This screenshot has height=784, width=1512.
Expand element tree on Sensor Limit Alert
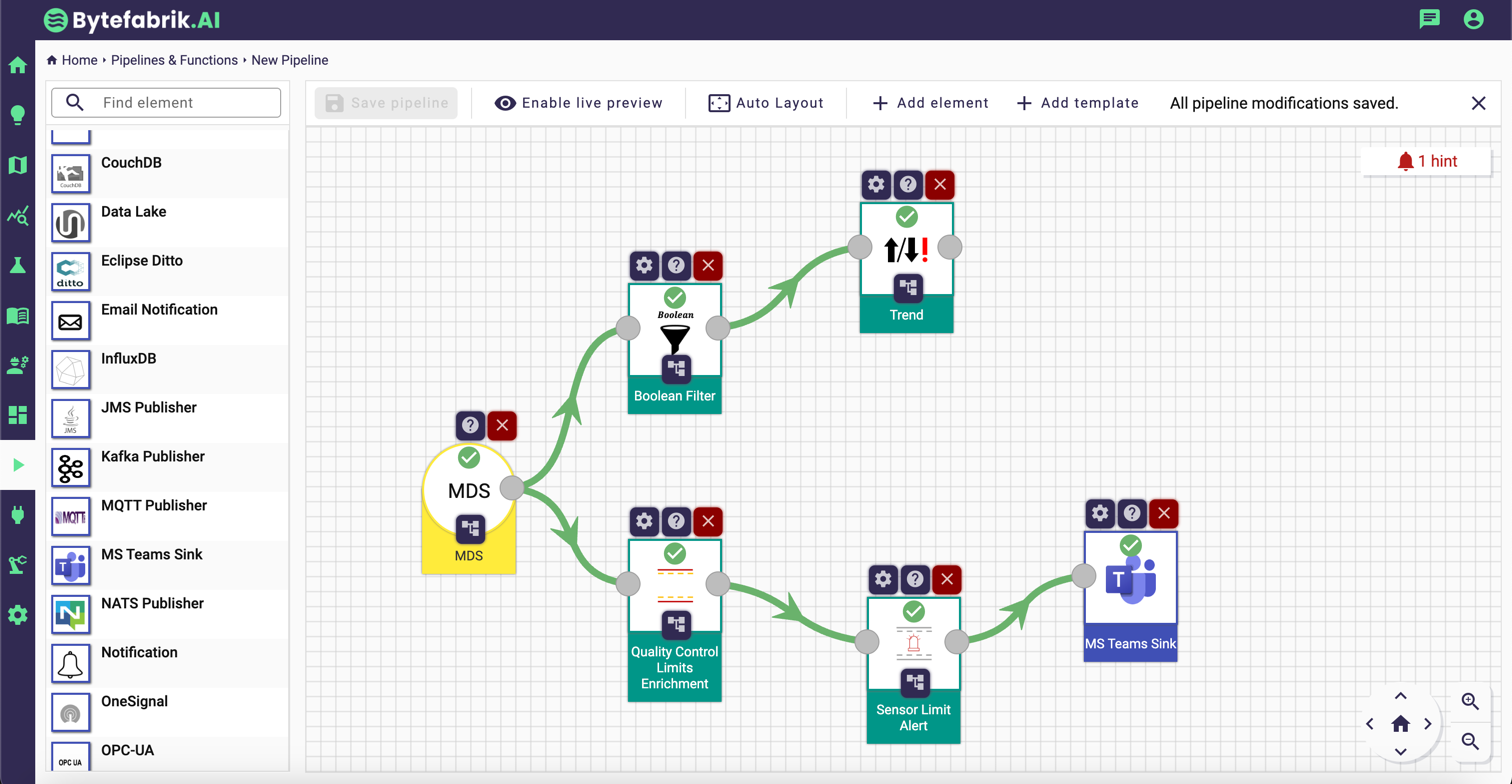click(914, 682)
